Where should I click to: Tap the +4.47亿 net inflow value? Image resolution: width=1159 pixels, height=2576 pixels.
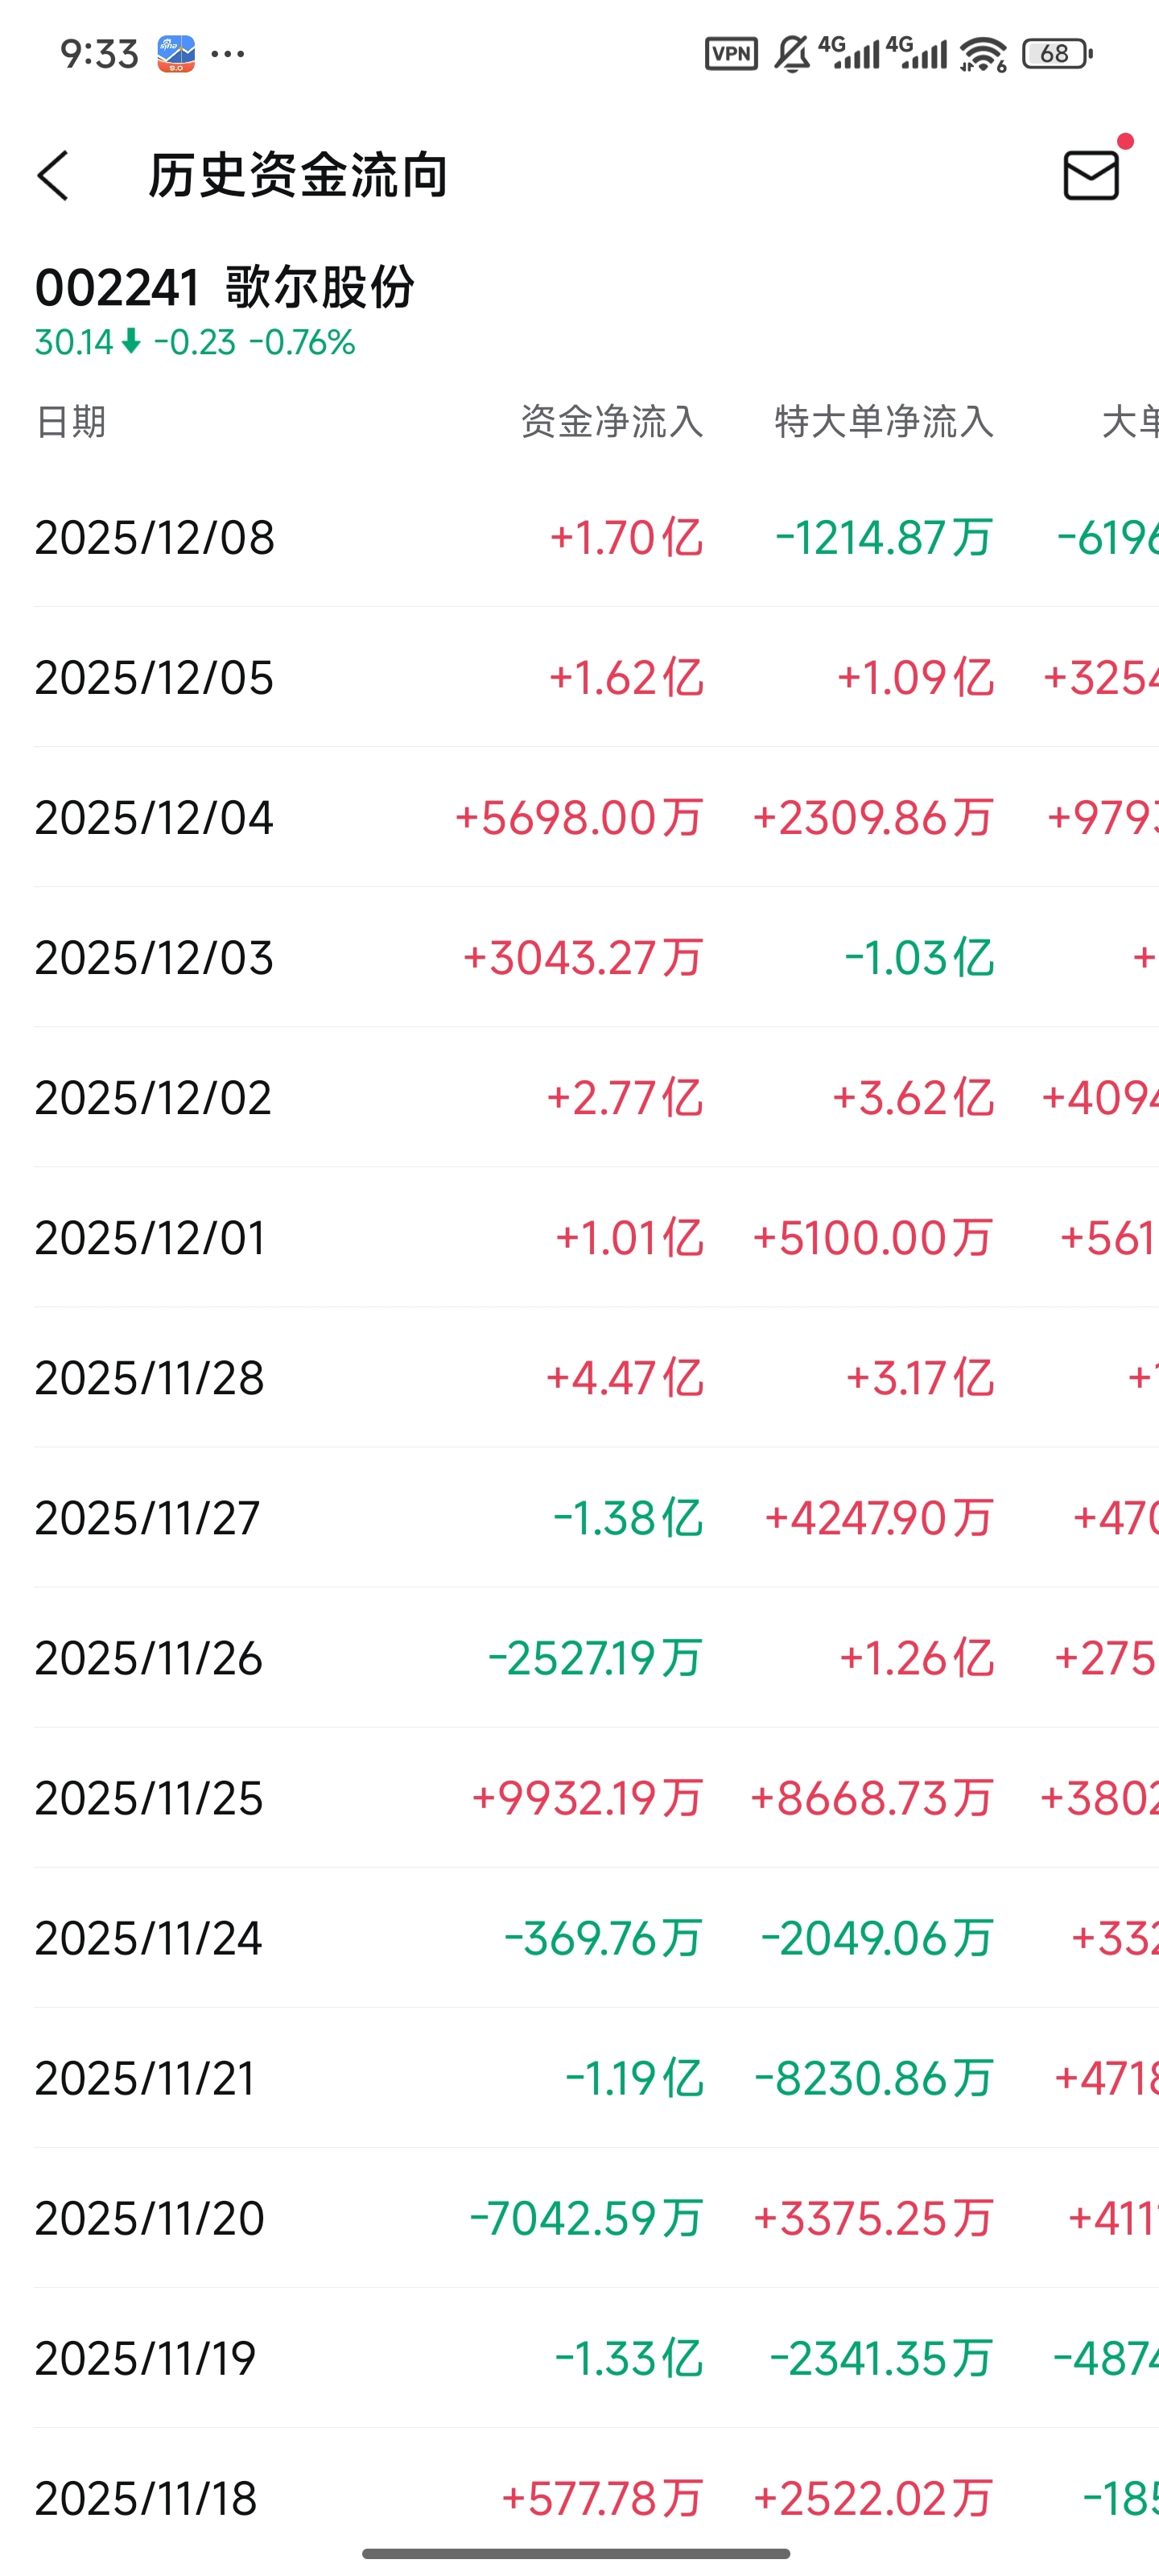point(625,1378)
